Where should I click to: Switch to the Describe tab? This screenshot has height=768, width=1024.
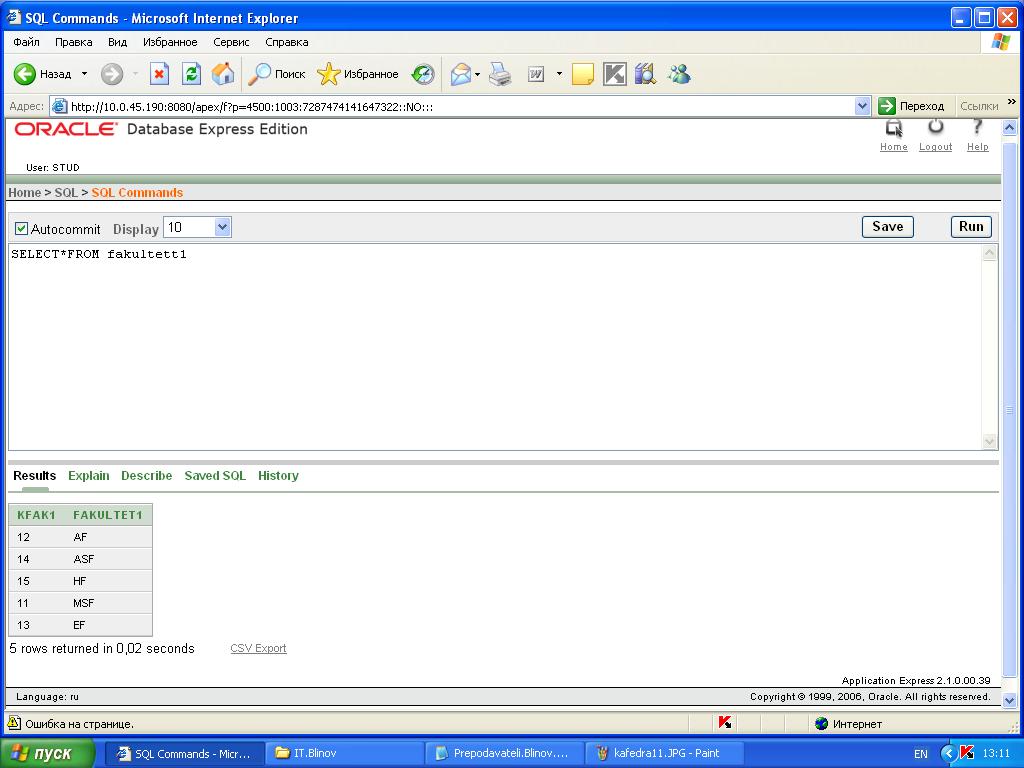146,475
